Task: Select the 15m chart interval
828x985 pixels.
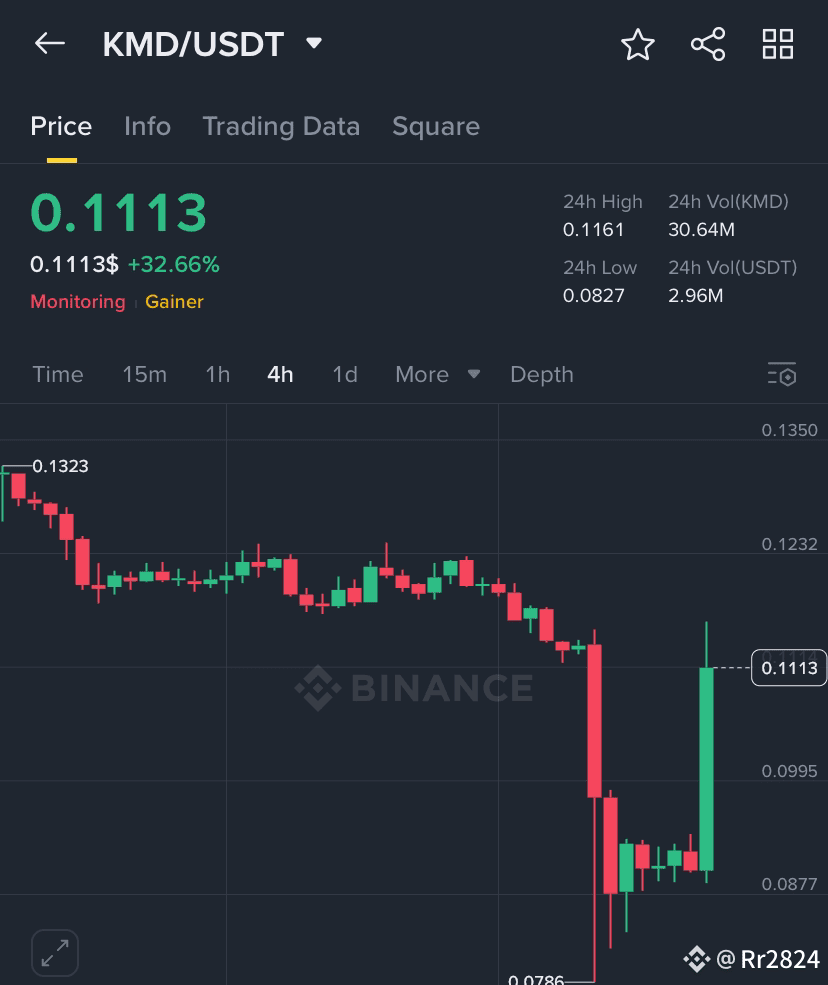Action: click(x=144, y=374)
